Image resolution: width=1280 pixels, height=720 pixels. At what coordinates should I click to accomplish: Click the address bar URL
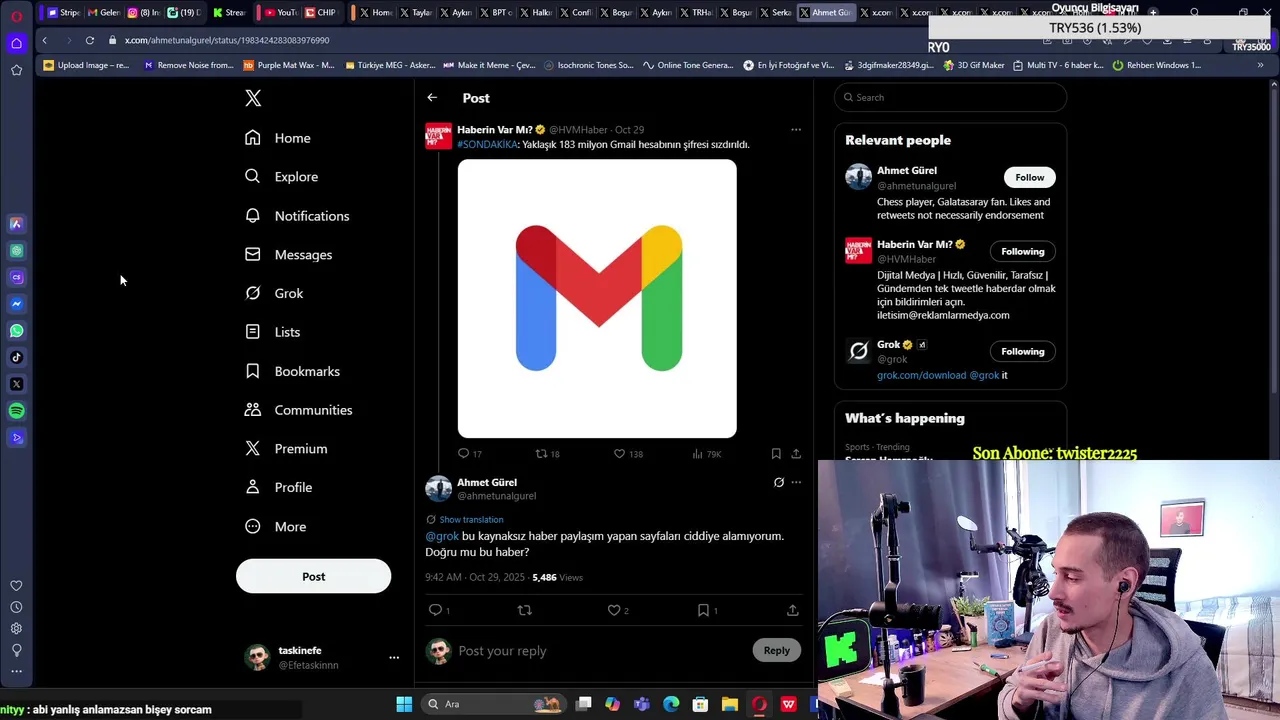tap(227, 40)
